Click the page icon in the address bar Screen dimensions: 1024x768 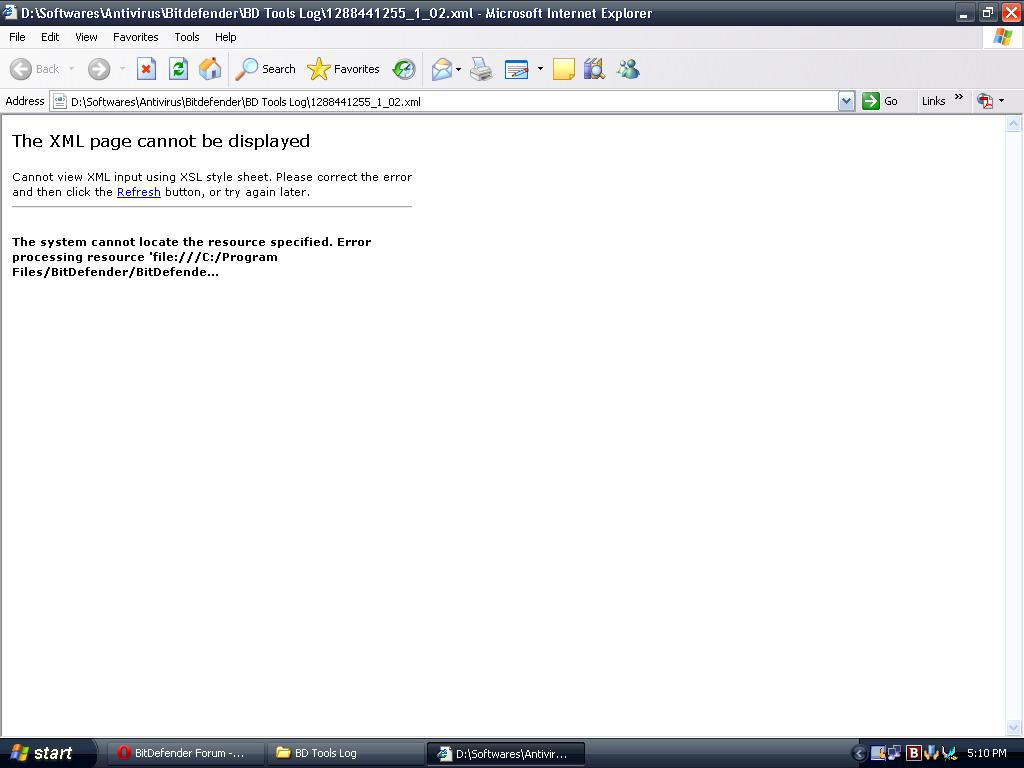pyautogui.click(x=60, y=101)
